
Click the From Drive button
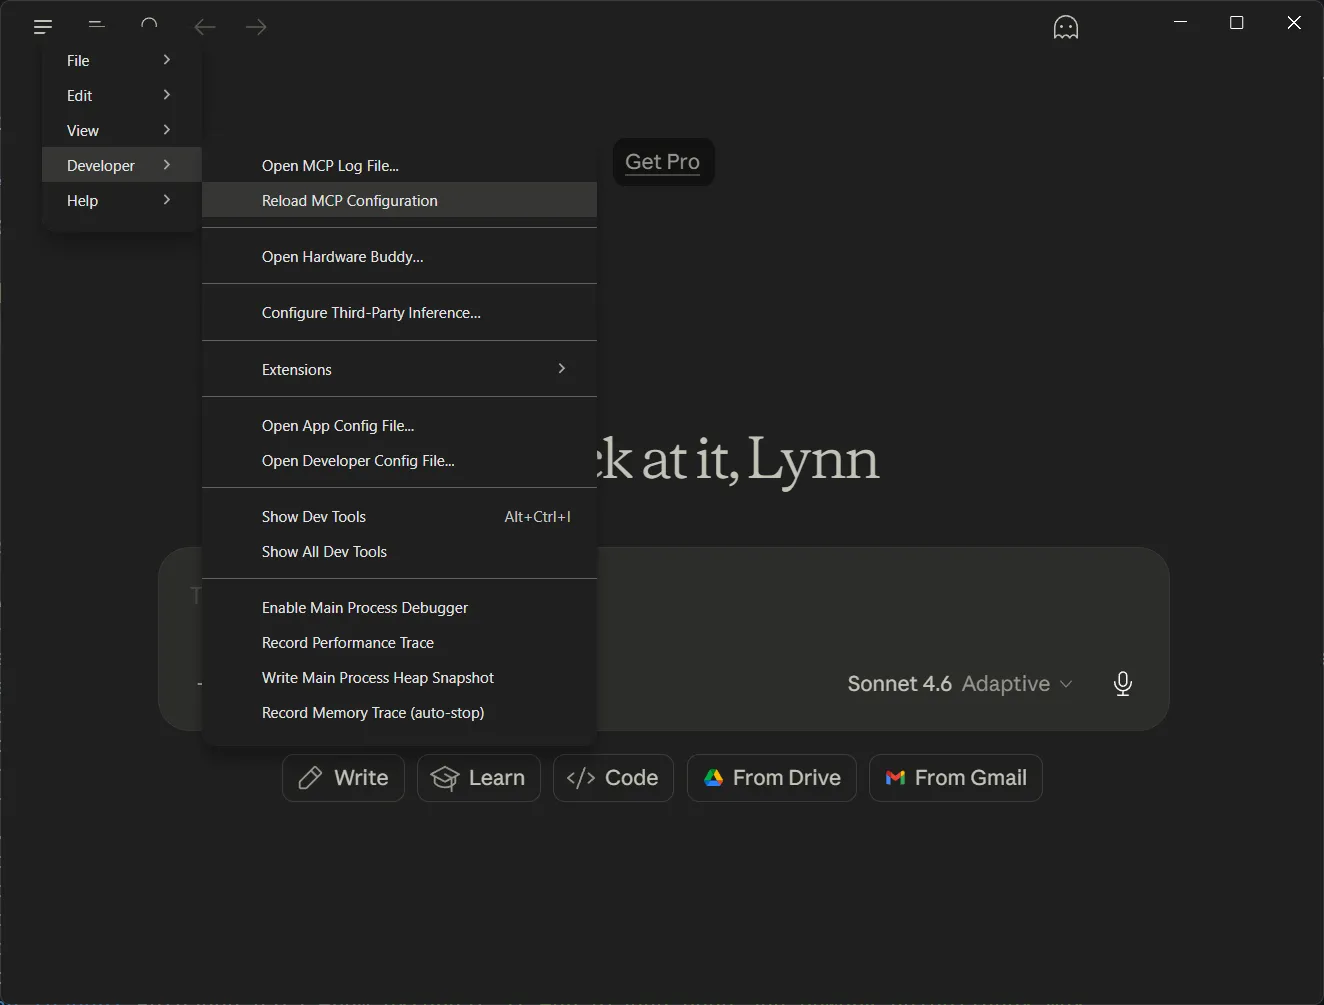click(x=772, y=778)
